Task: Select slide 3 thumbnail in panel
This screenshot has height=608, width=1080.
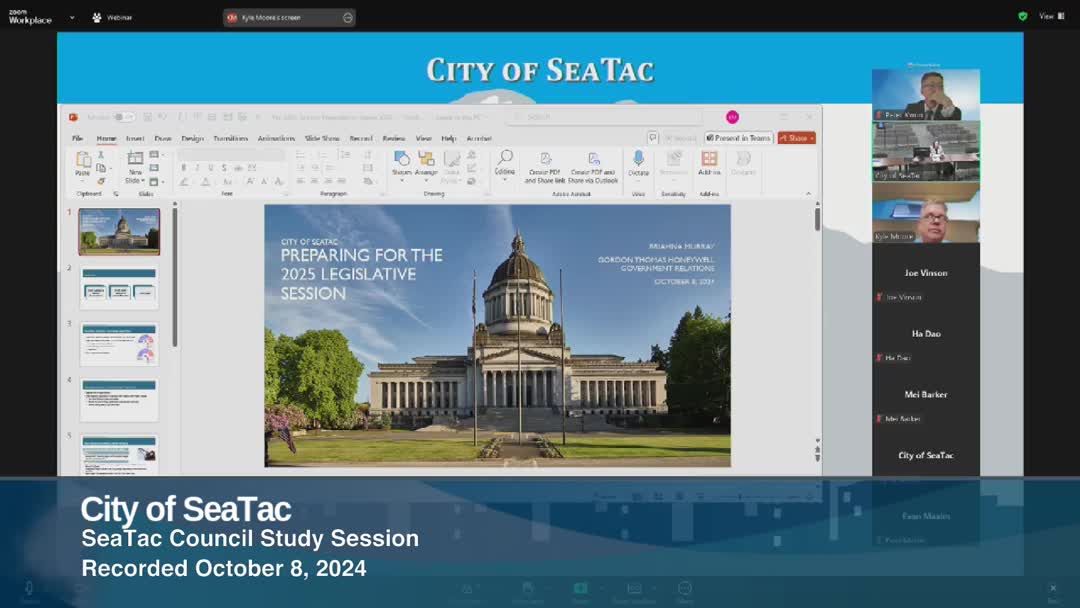Action: click(119, 344)
